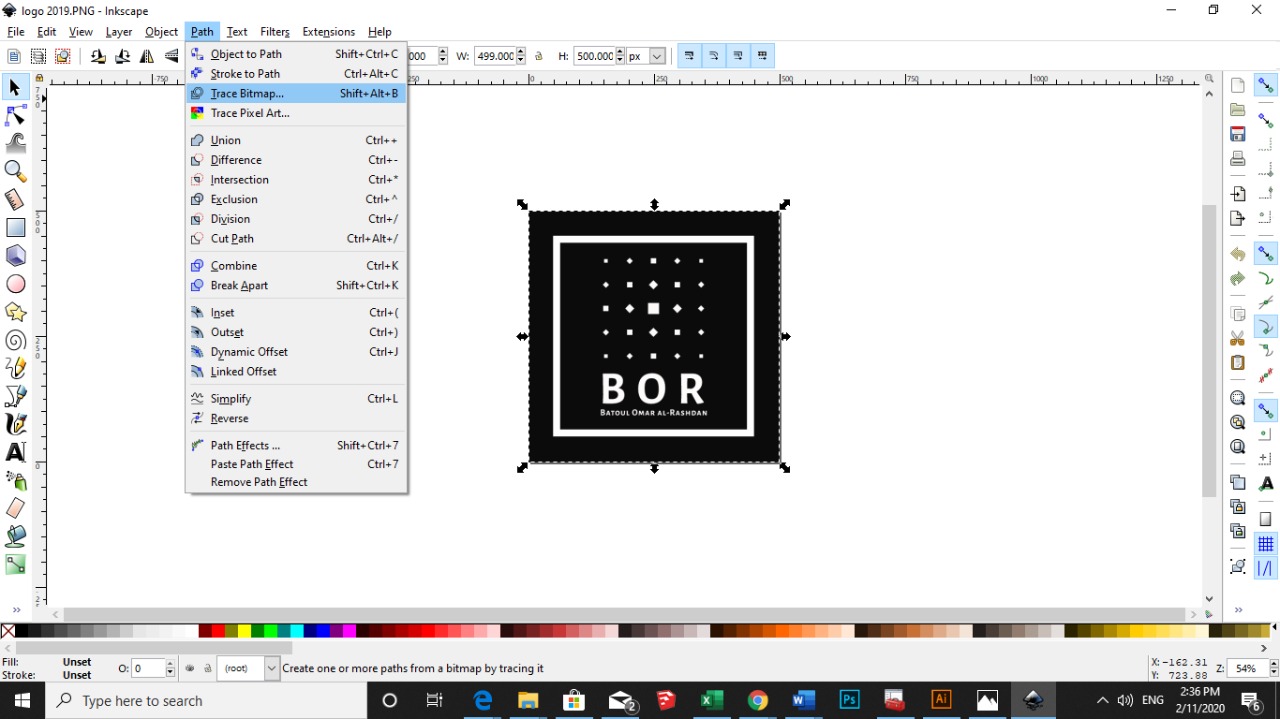This screenshot has height=719, width=1280.
Task: Select the Rectangle tool
Action: 15,228
